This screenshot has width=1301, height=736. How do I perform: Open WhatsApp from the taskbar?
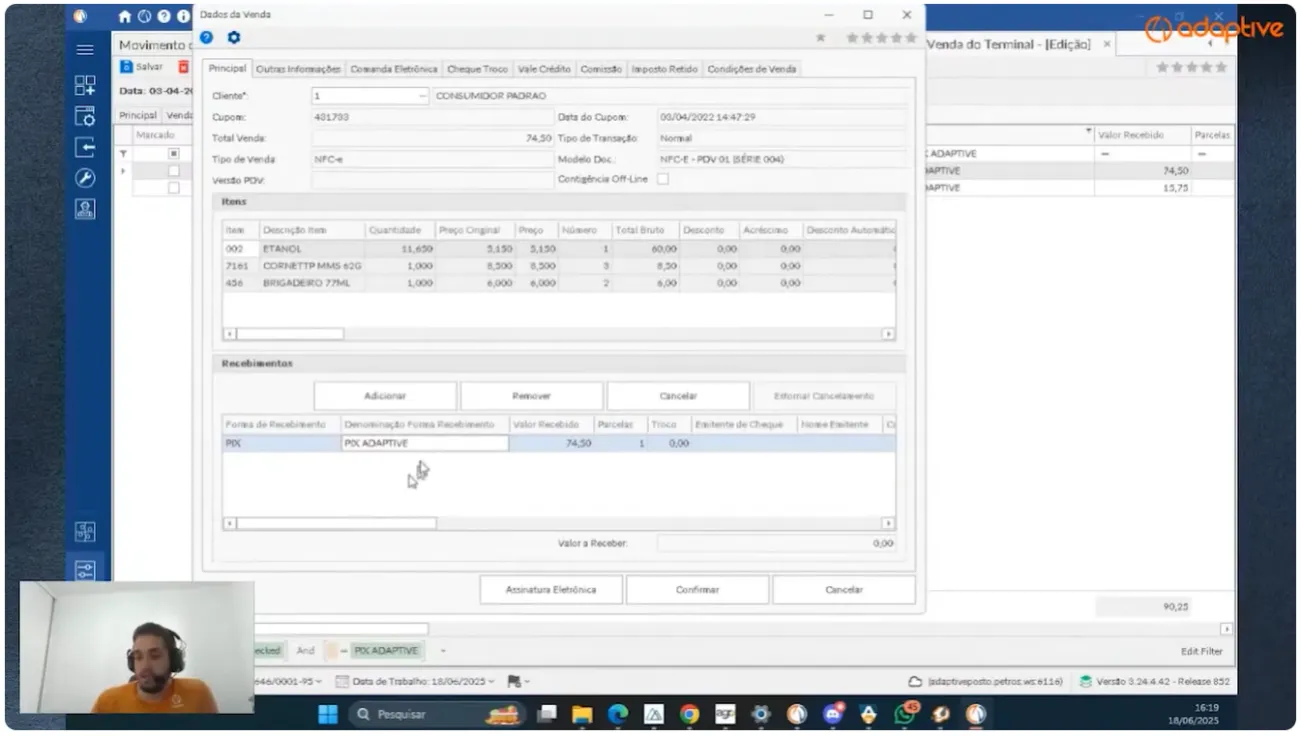905,714
